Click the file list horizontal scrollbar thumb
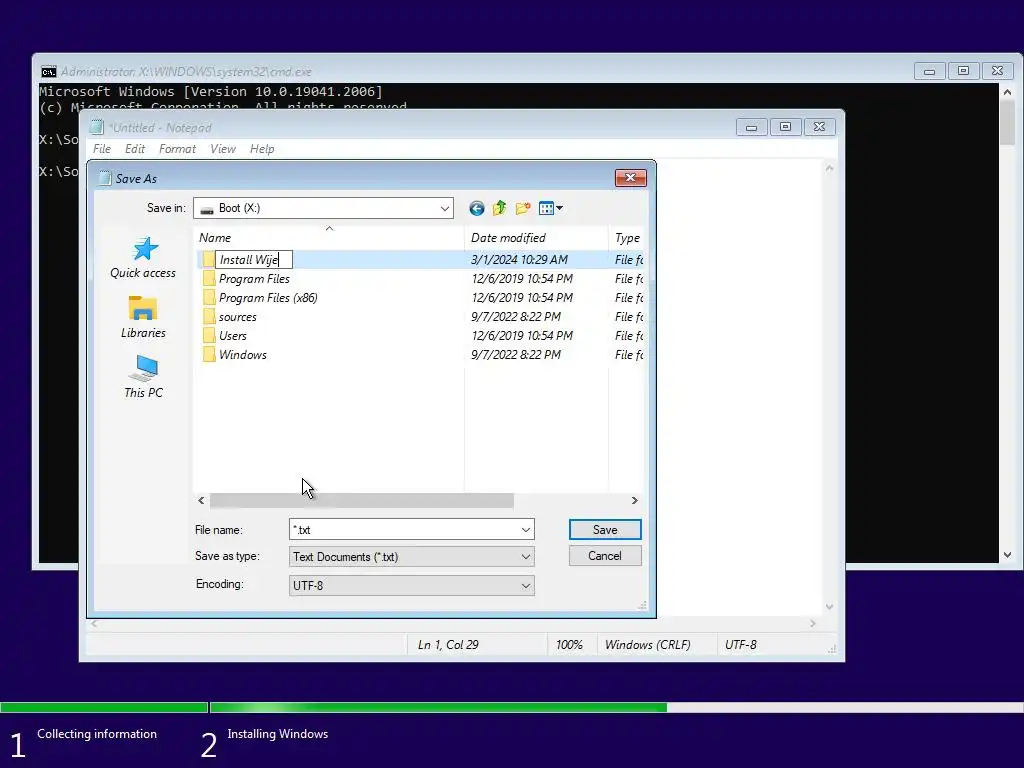 click(x=361, y=500)
